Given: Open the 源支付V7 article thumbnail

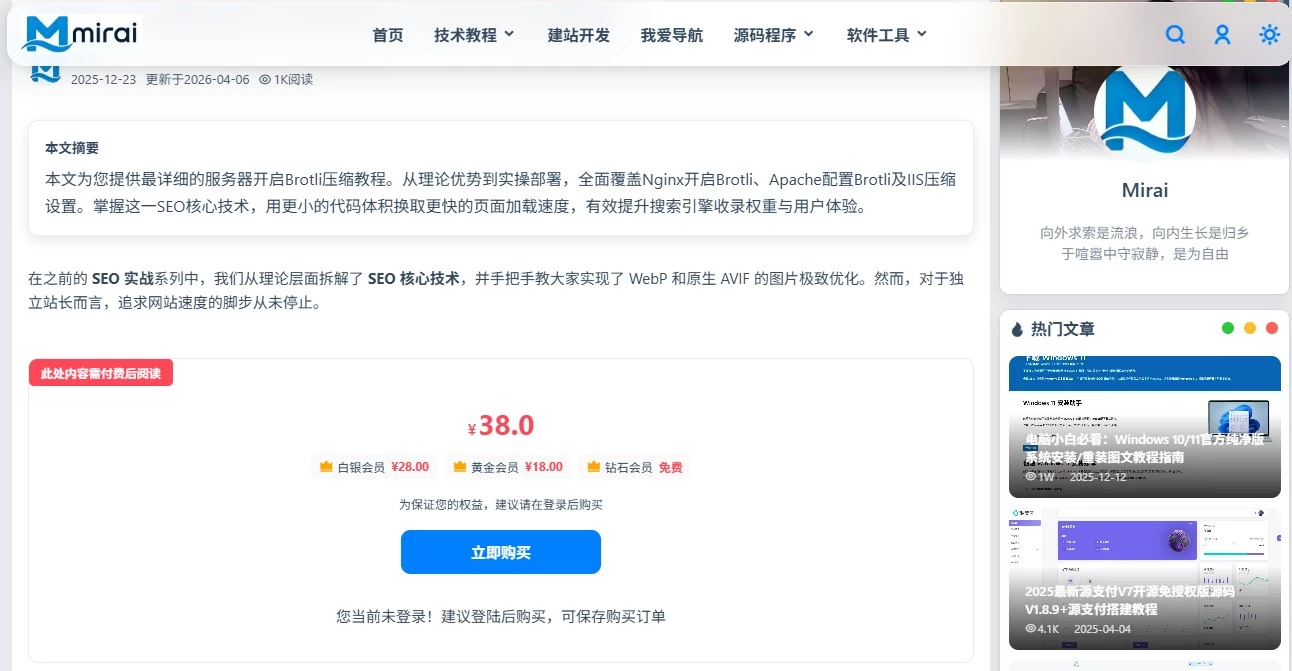Looking at the screenshot, I should click(x=1144, y=578).
